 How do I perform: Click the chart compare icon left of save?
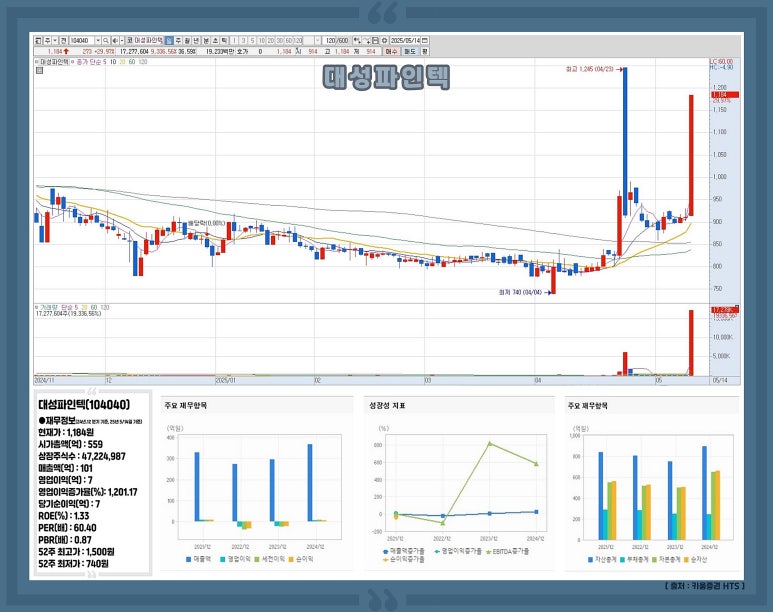[x=357, y=40]
